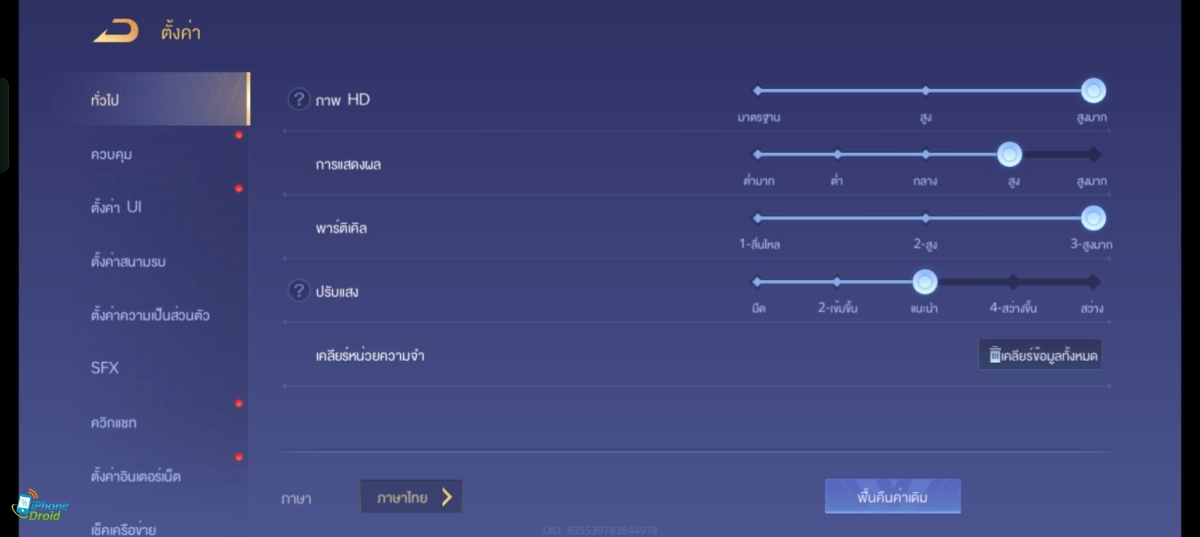
Task: Click the help icon beside ปรับแสง
Action: click(298, 291)
